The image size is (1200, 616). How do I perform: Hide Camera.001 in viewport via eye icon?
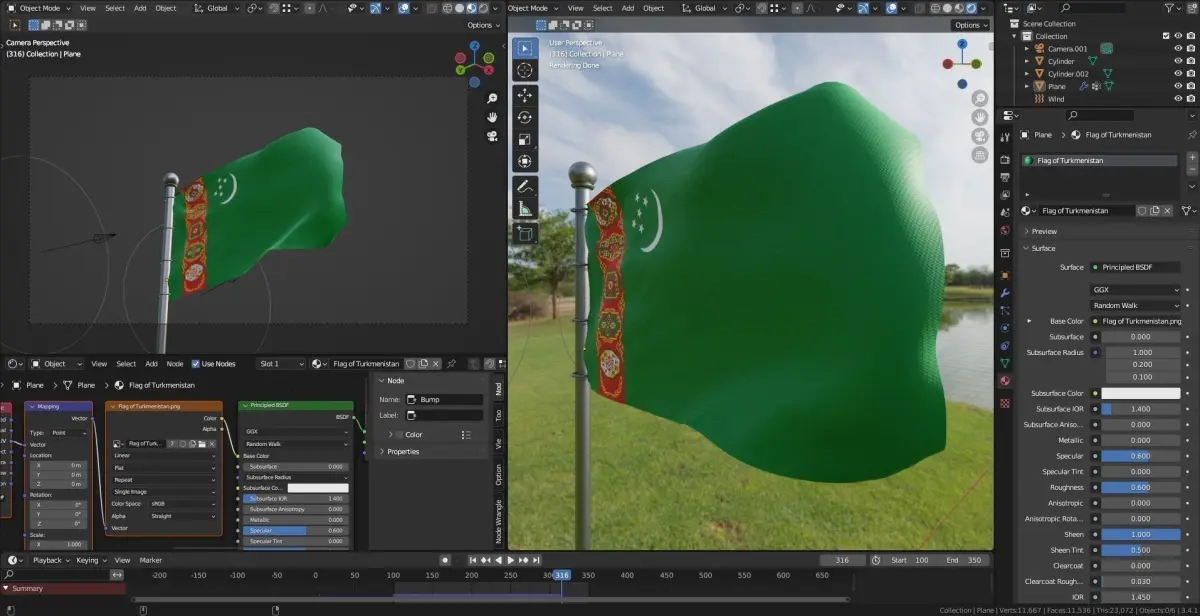(x=1177, y=48)
